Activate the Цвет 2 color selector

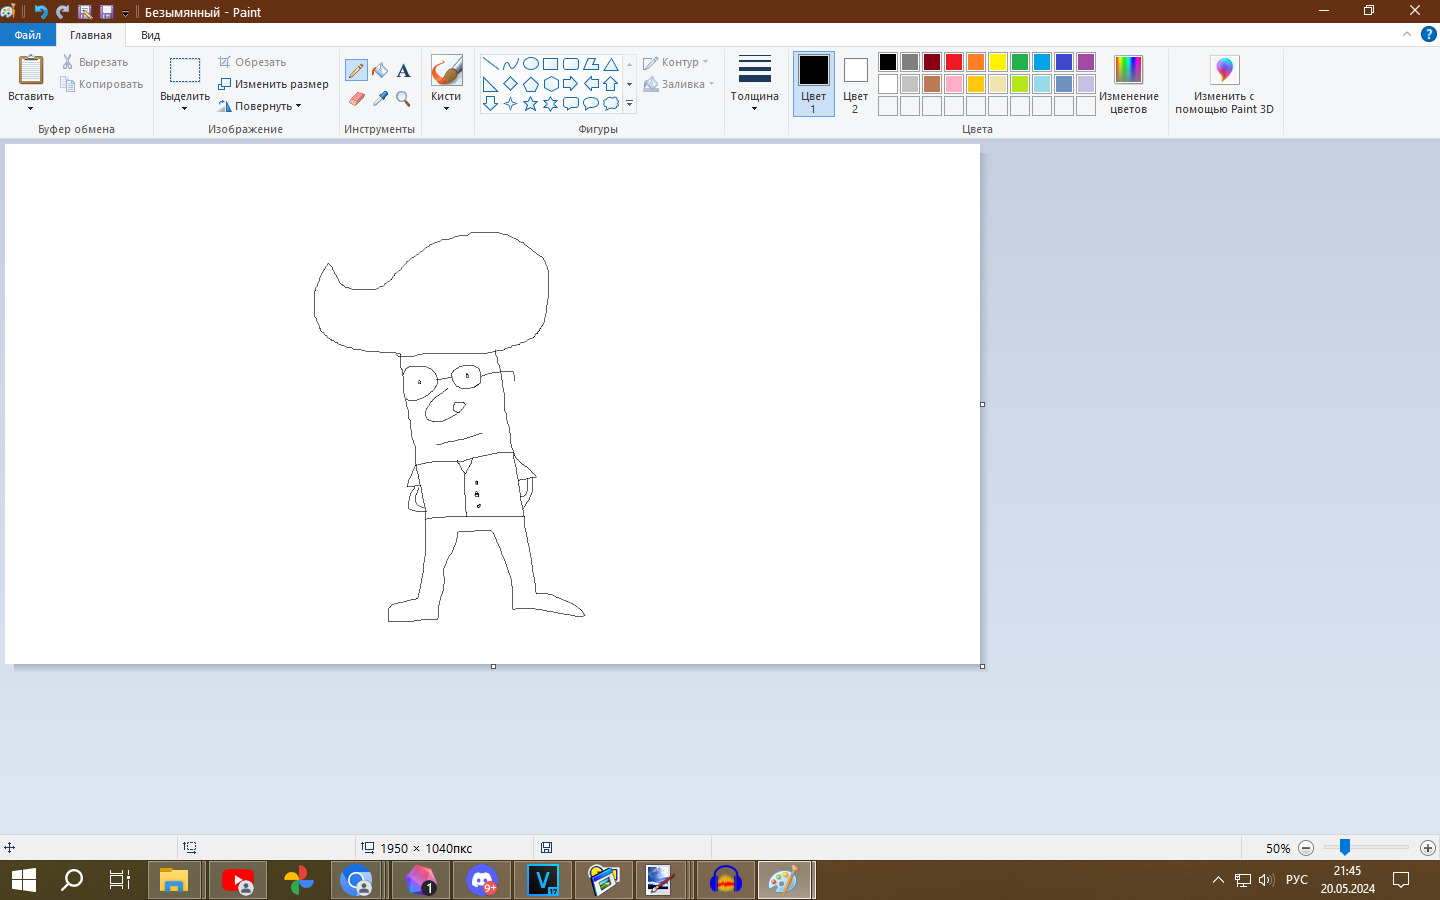(855, 84)
